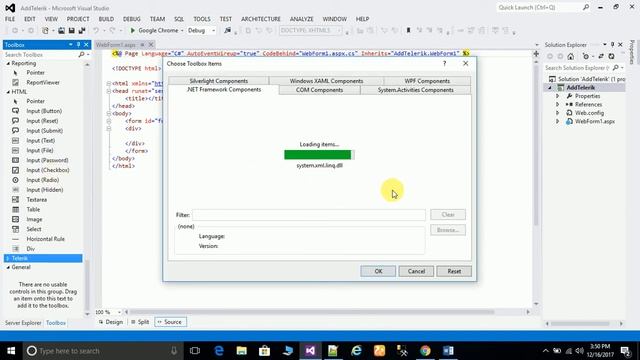Open File Explorer from the taskbar
The width and height of the screenshot is (640, 360).
pos(242,351)
